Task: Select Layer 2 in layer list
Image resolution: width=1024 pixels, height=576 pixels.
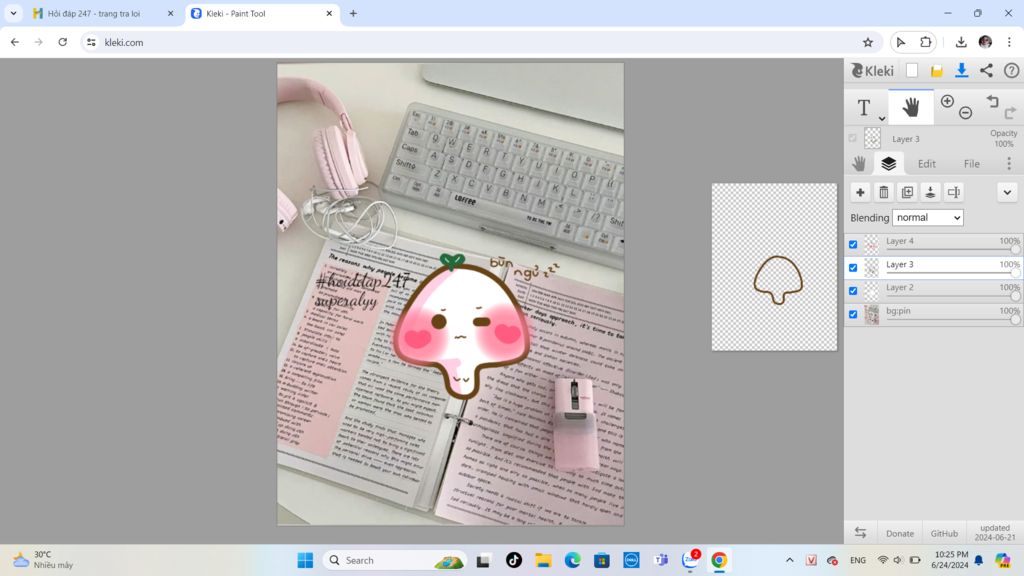Action: point(933,290)
